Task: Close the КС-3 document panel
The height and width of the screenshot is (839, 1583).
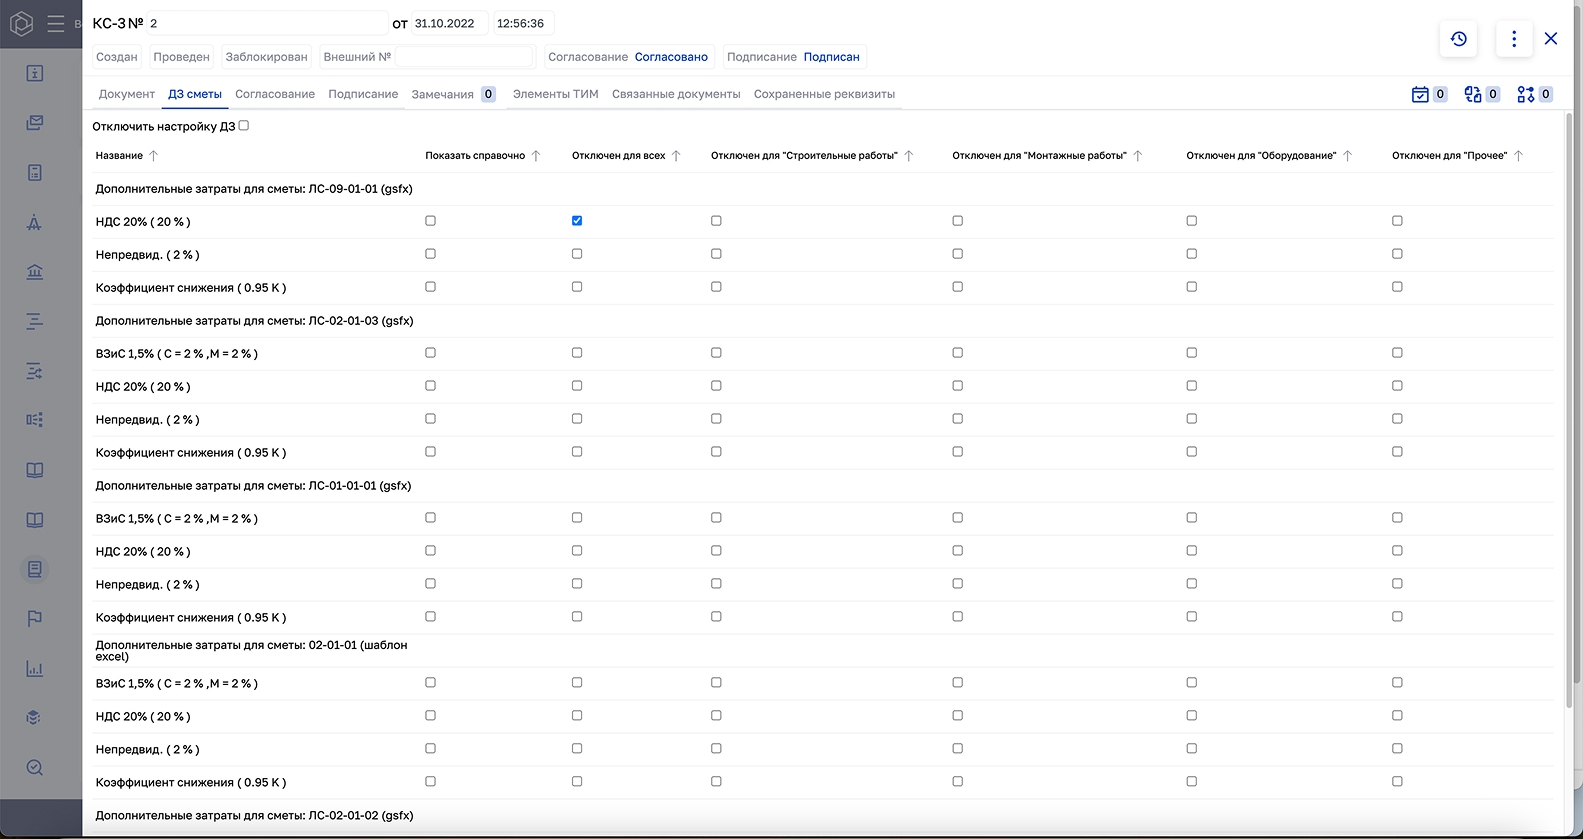Action: tap(1551, 39)
